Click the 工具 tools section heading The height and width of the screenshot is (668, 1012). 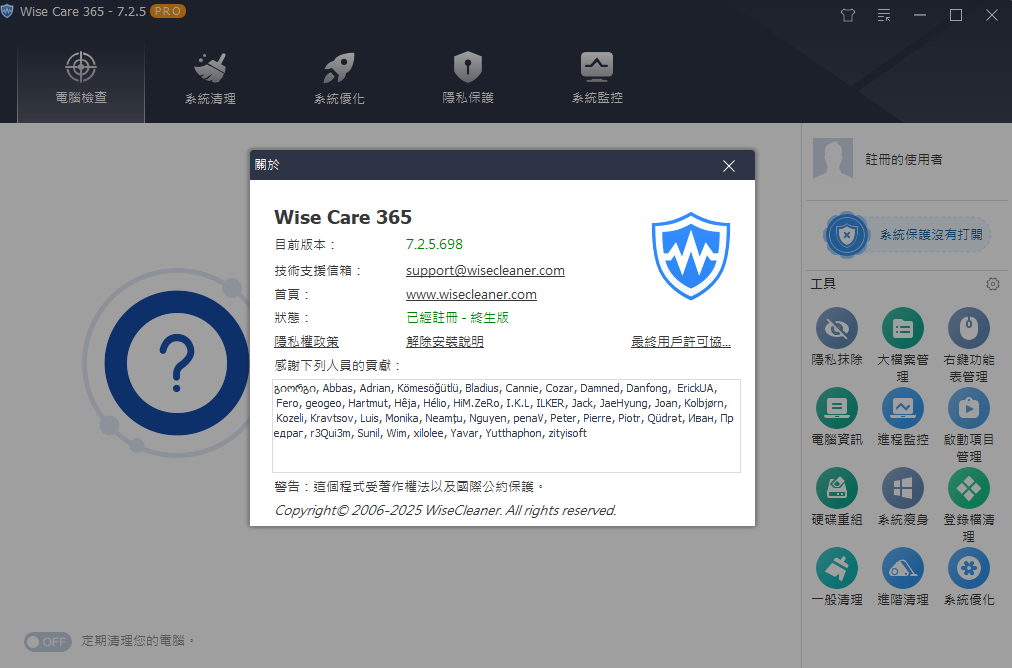[x=823, y=284]
